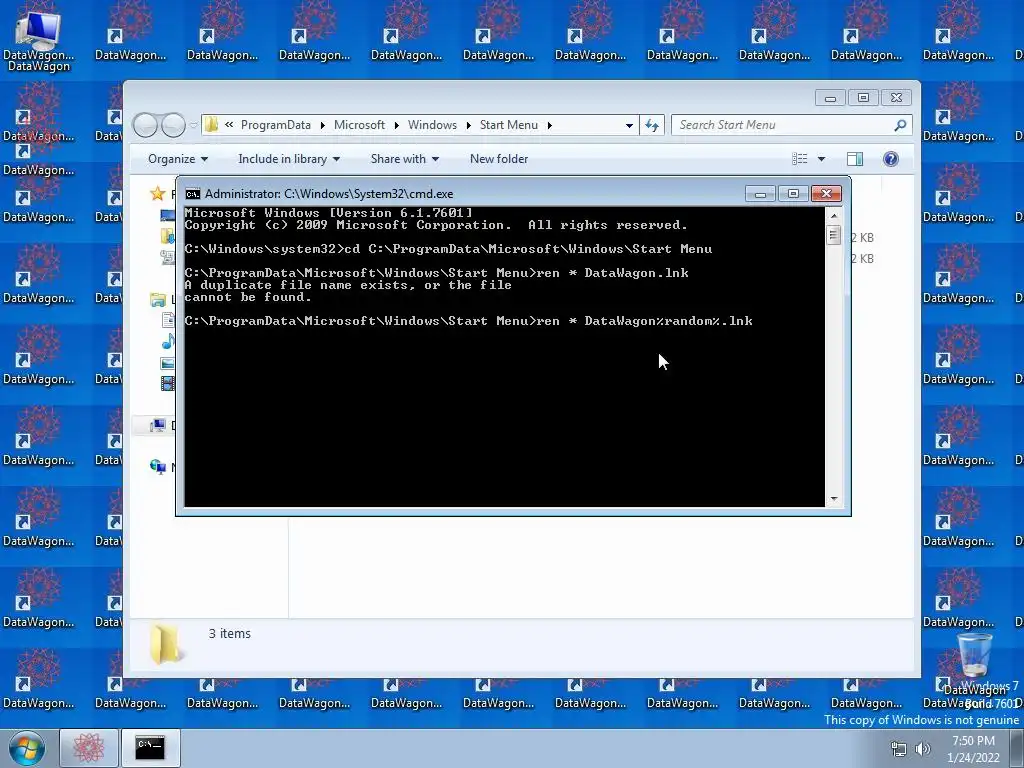Image resolution: width=1024 pixels, height=768 pixels.
Task: Expand the arrow after ProgramData breadcrumb
Action: (x=323, y=125)
